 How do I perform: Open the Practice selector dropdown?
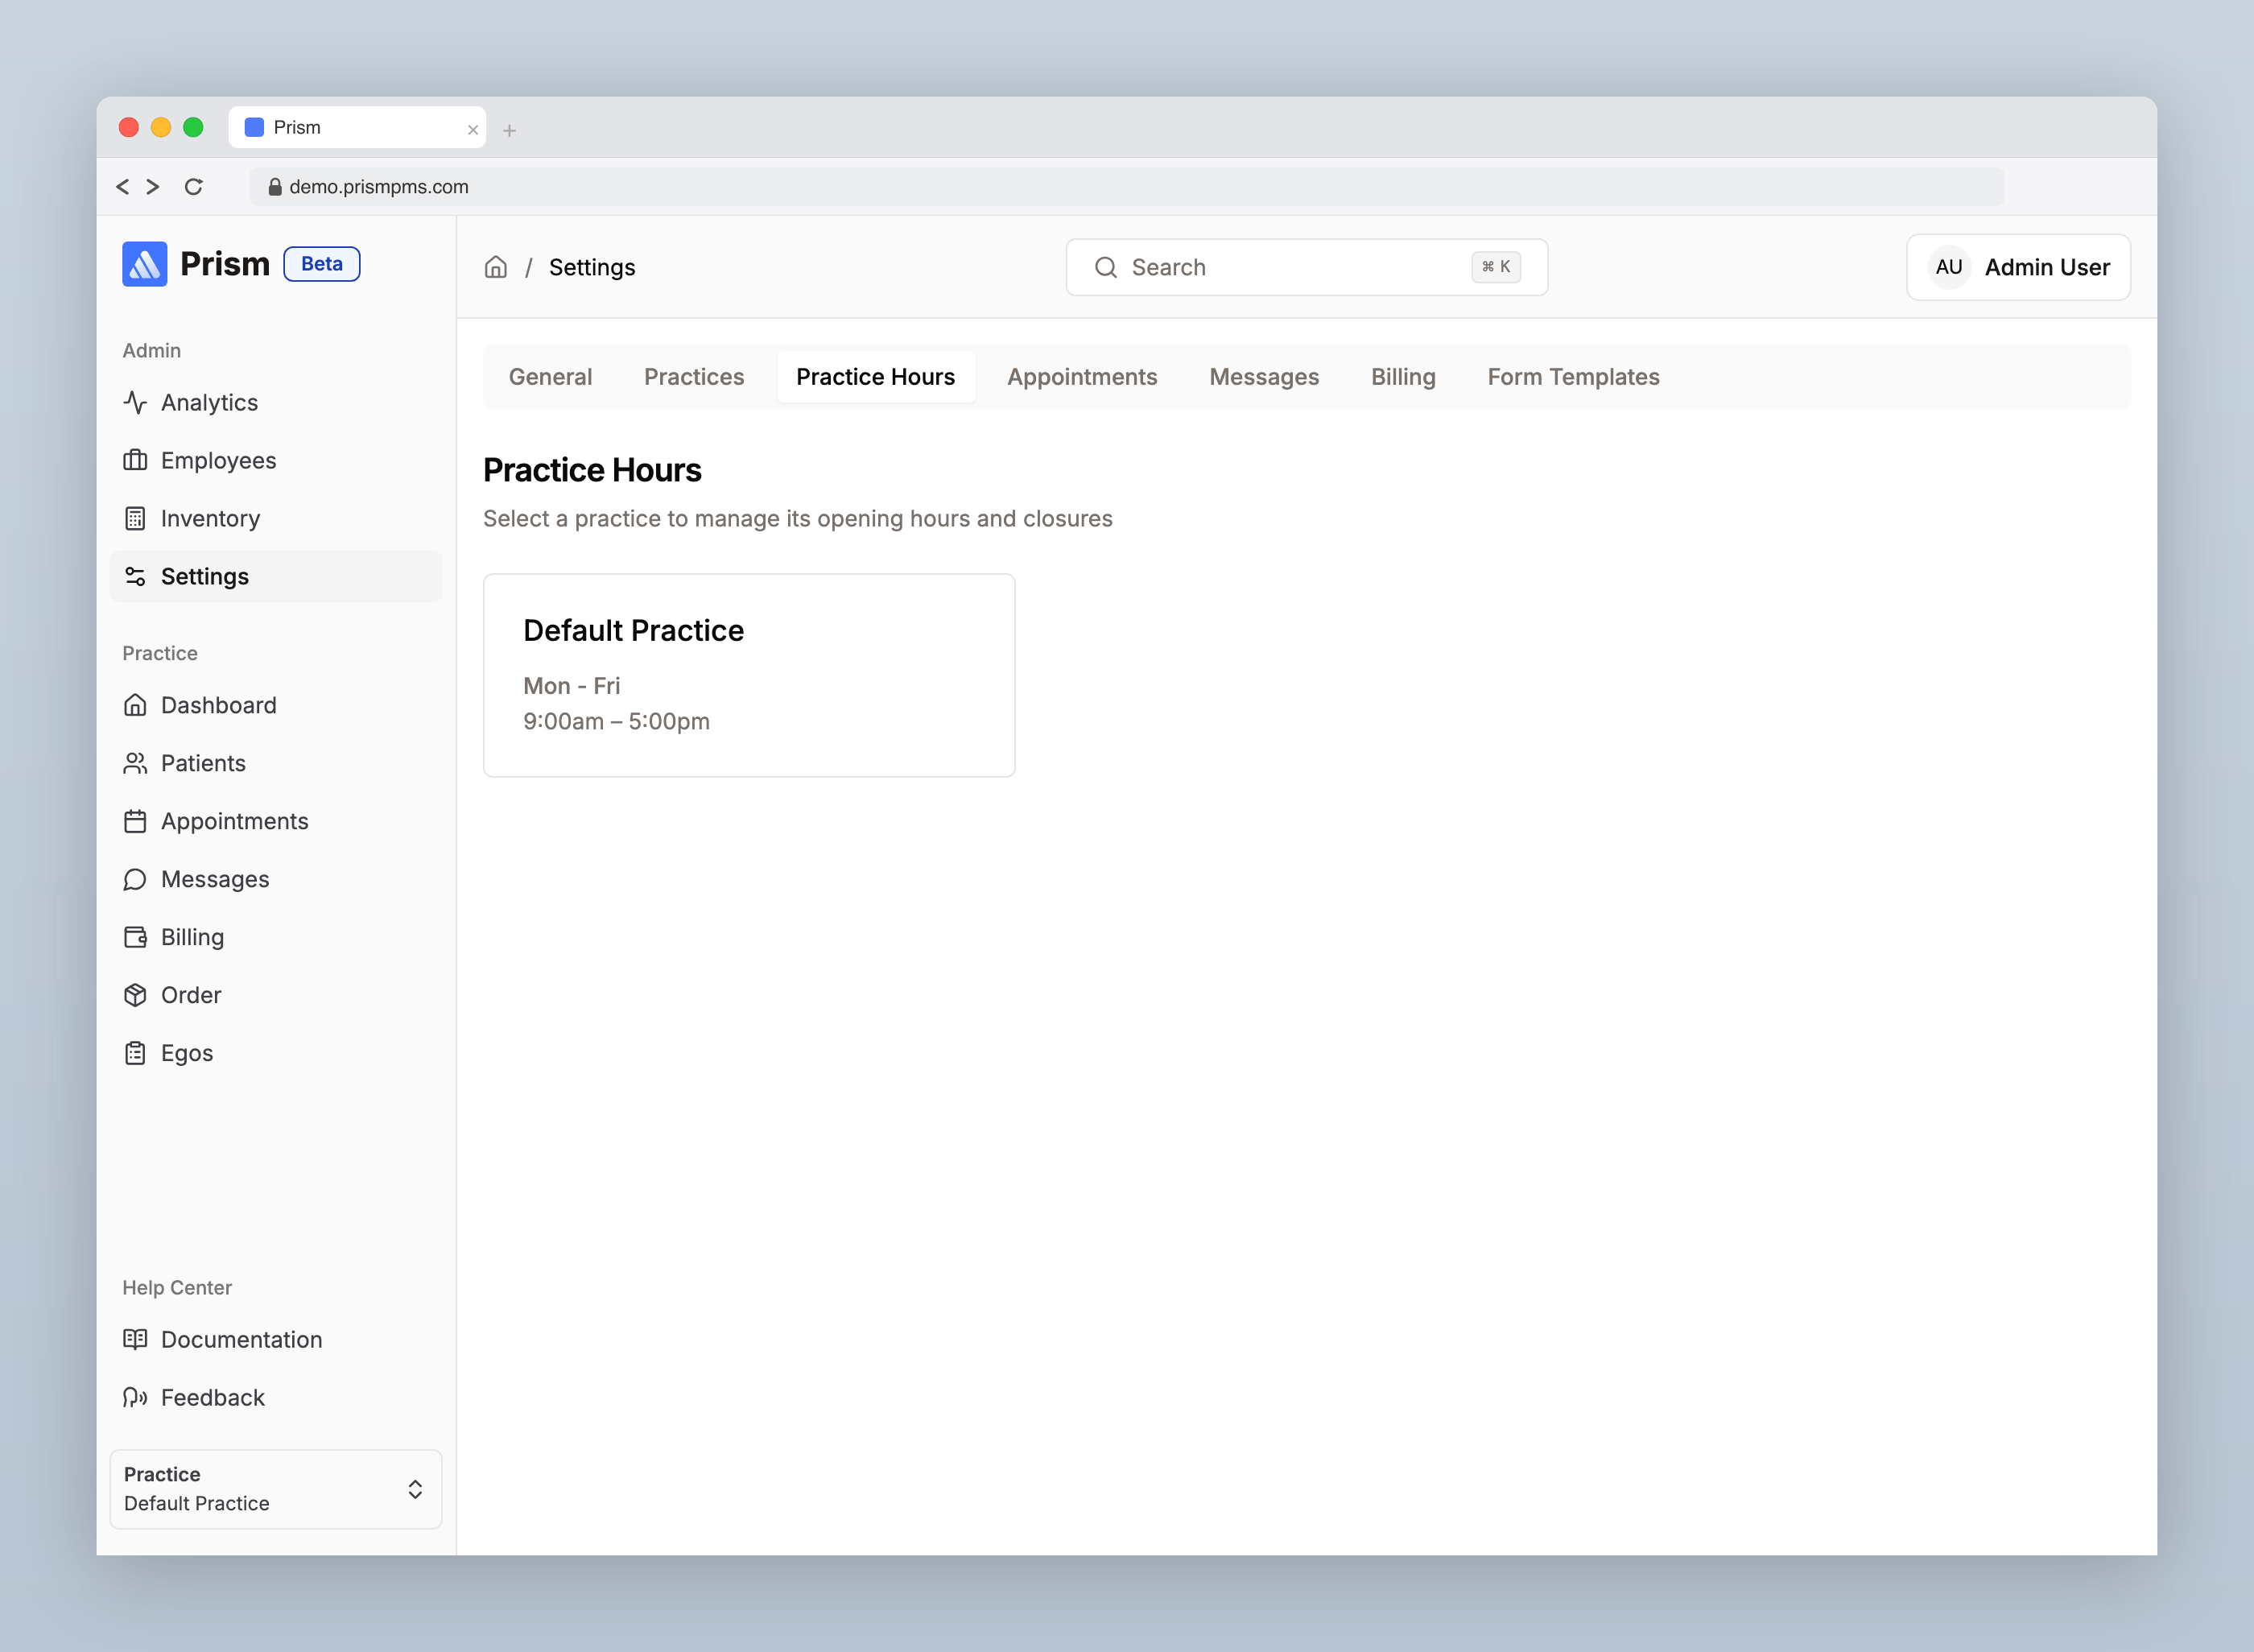click(275, 1489)
